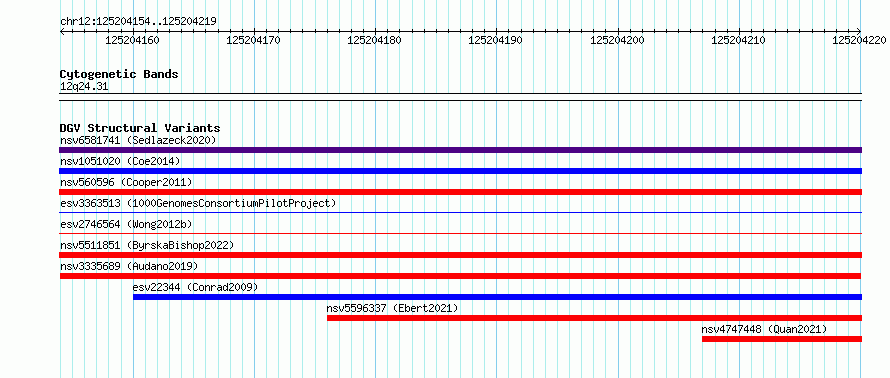Click esv3363513 (1000GenomesConsortiumPilotProject) label

click(198, 203)
